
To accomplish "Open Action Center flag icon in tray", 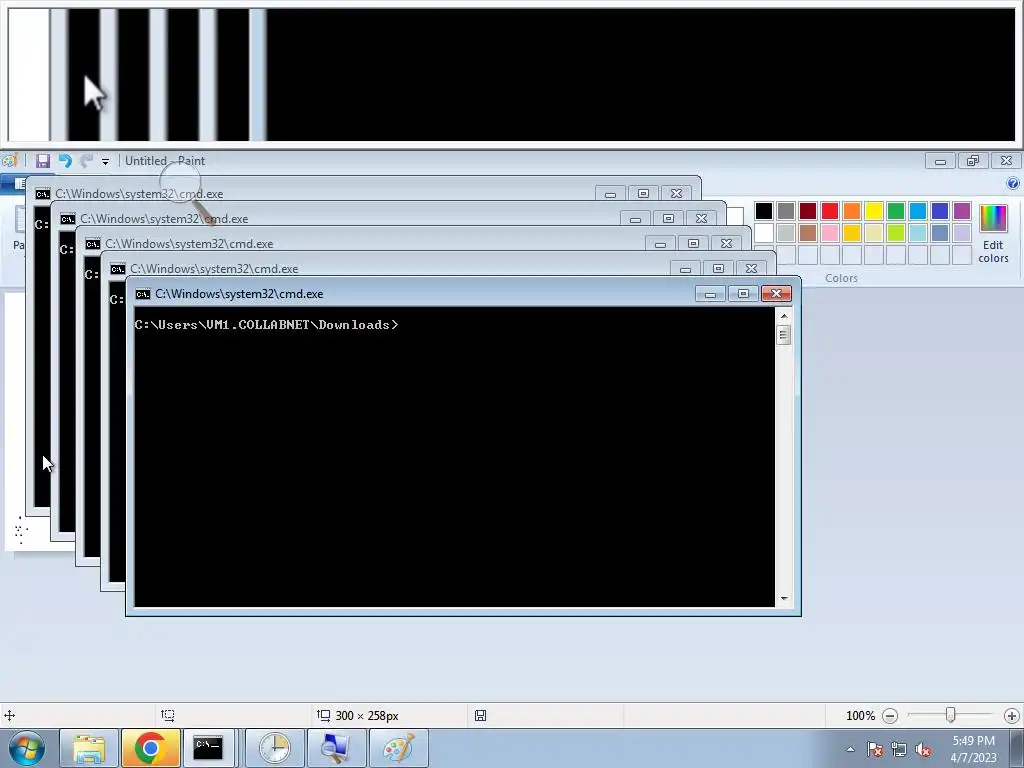I will coord(874,749).
